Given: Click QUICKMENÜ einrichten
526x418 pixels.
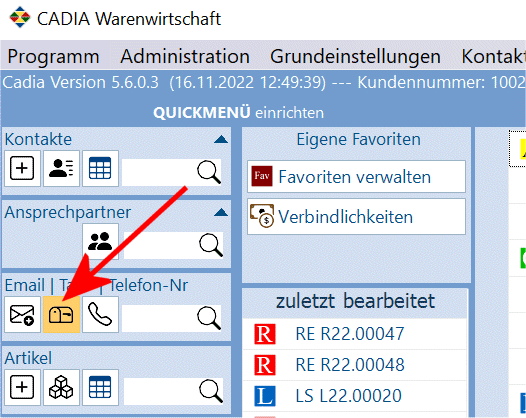Looking at the screenshot, I should click(239, 113).
